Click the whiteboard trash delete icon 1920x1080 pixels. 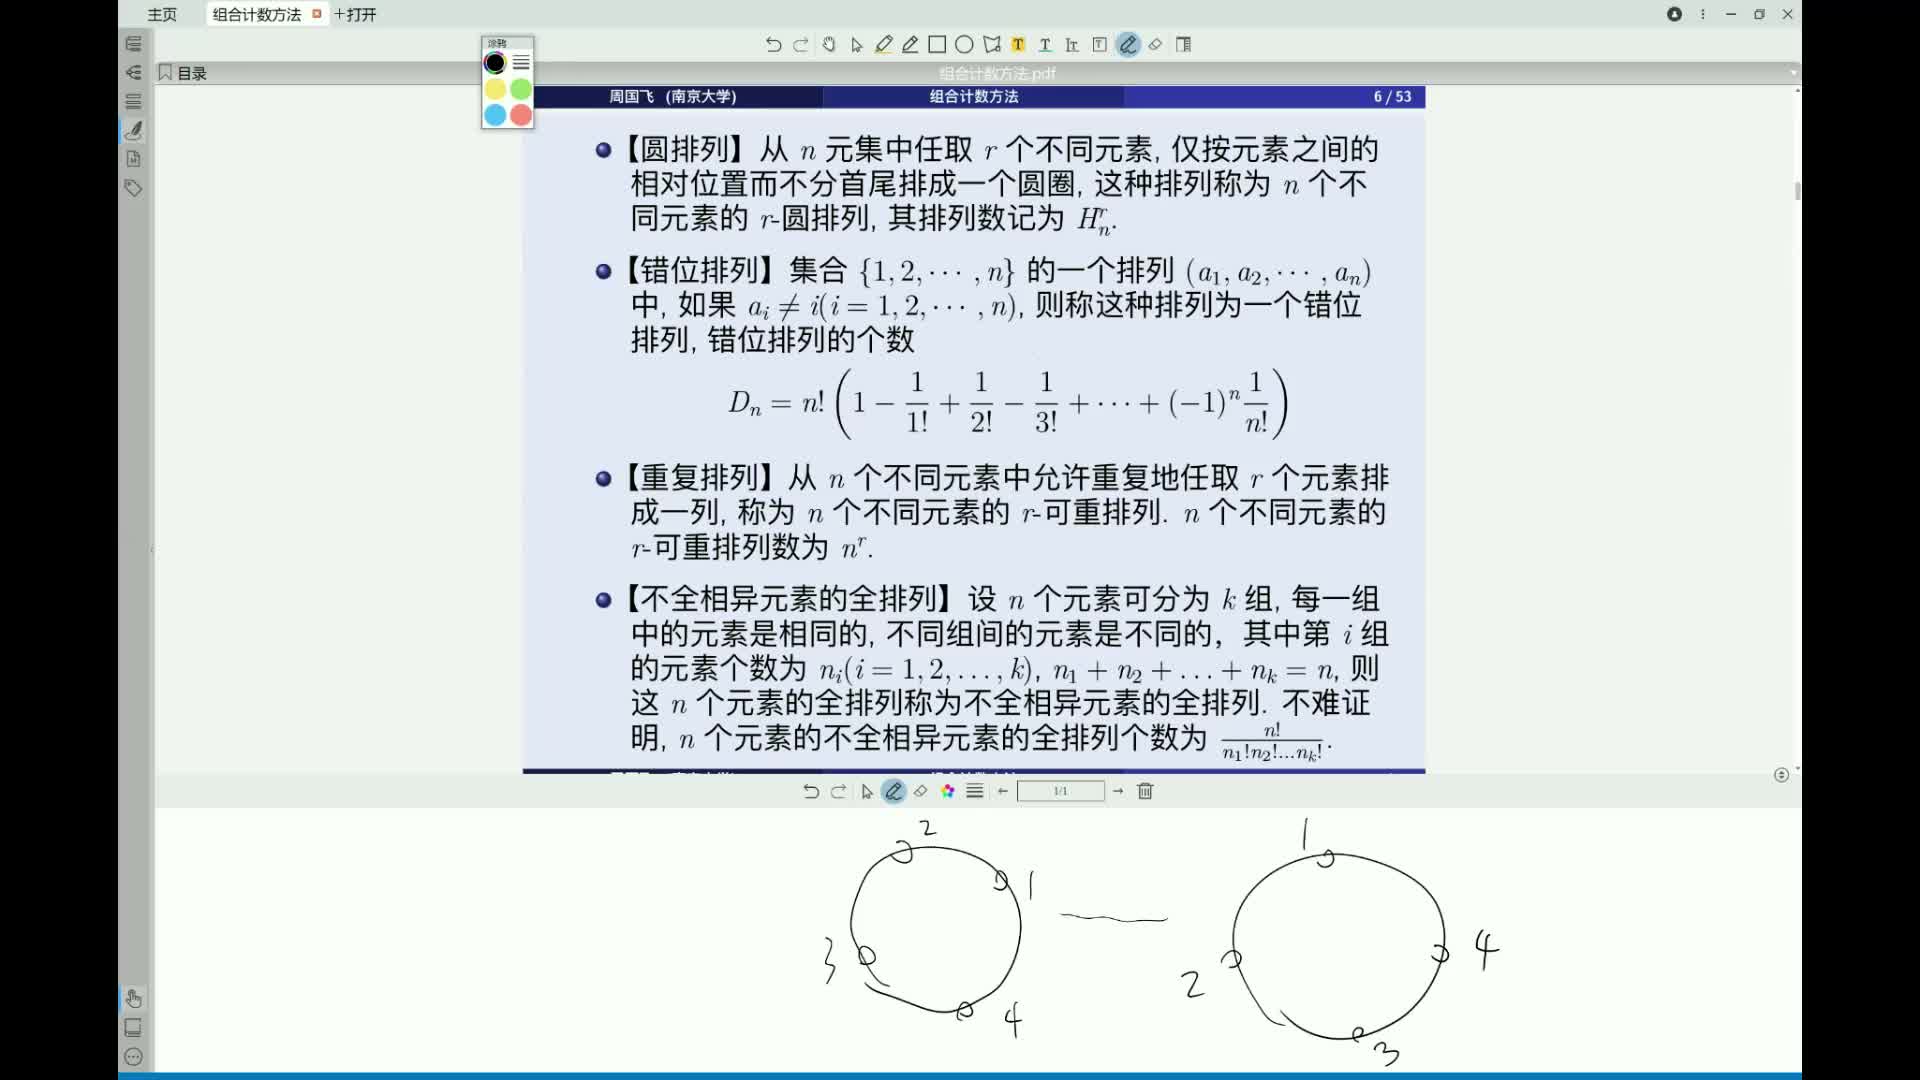click(1145, 791)
